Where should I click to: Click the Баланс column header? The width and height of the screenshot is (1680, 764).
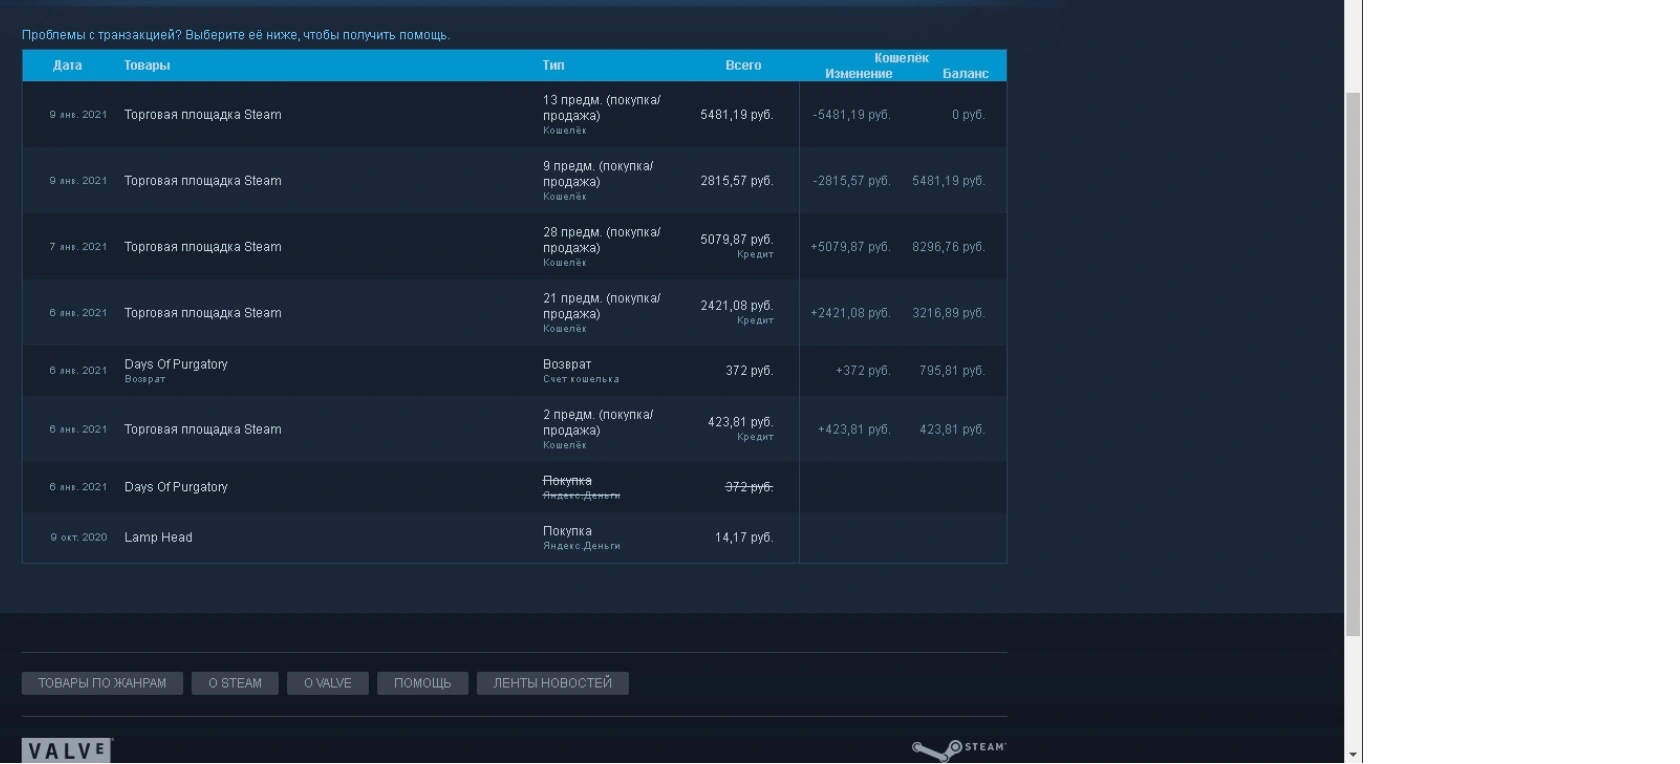tap(965, 73)
